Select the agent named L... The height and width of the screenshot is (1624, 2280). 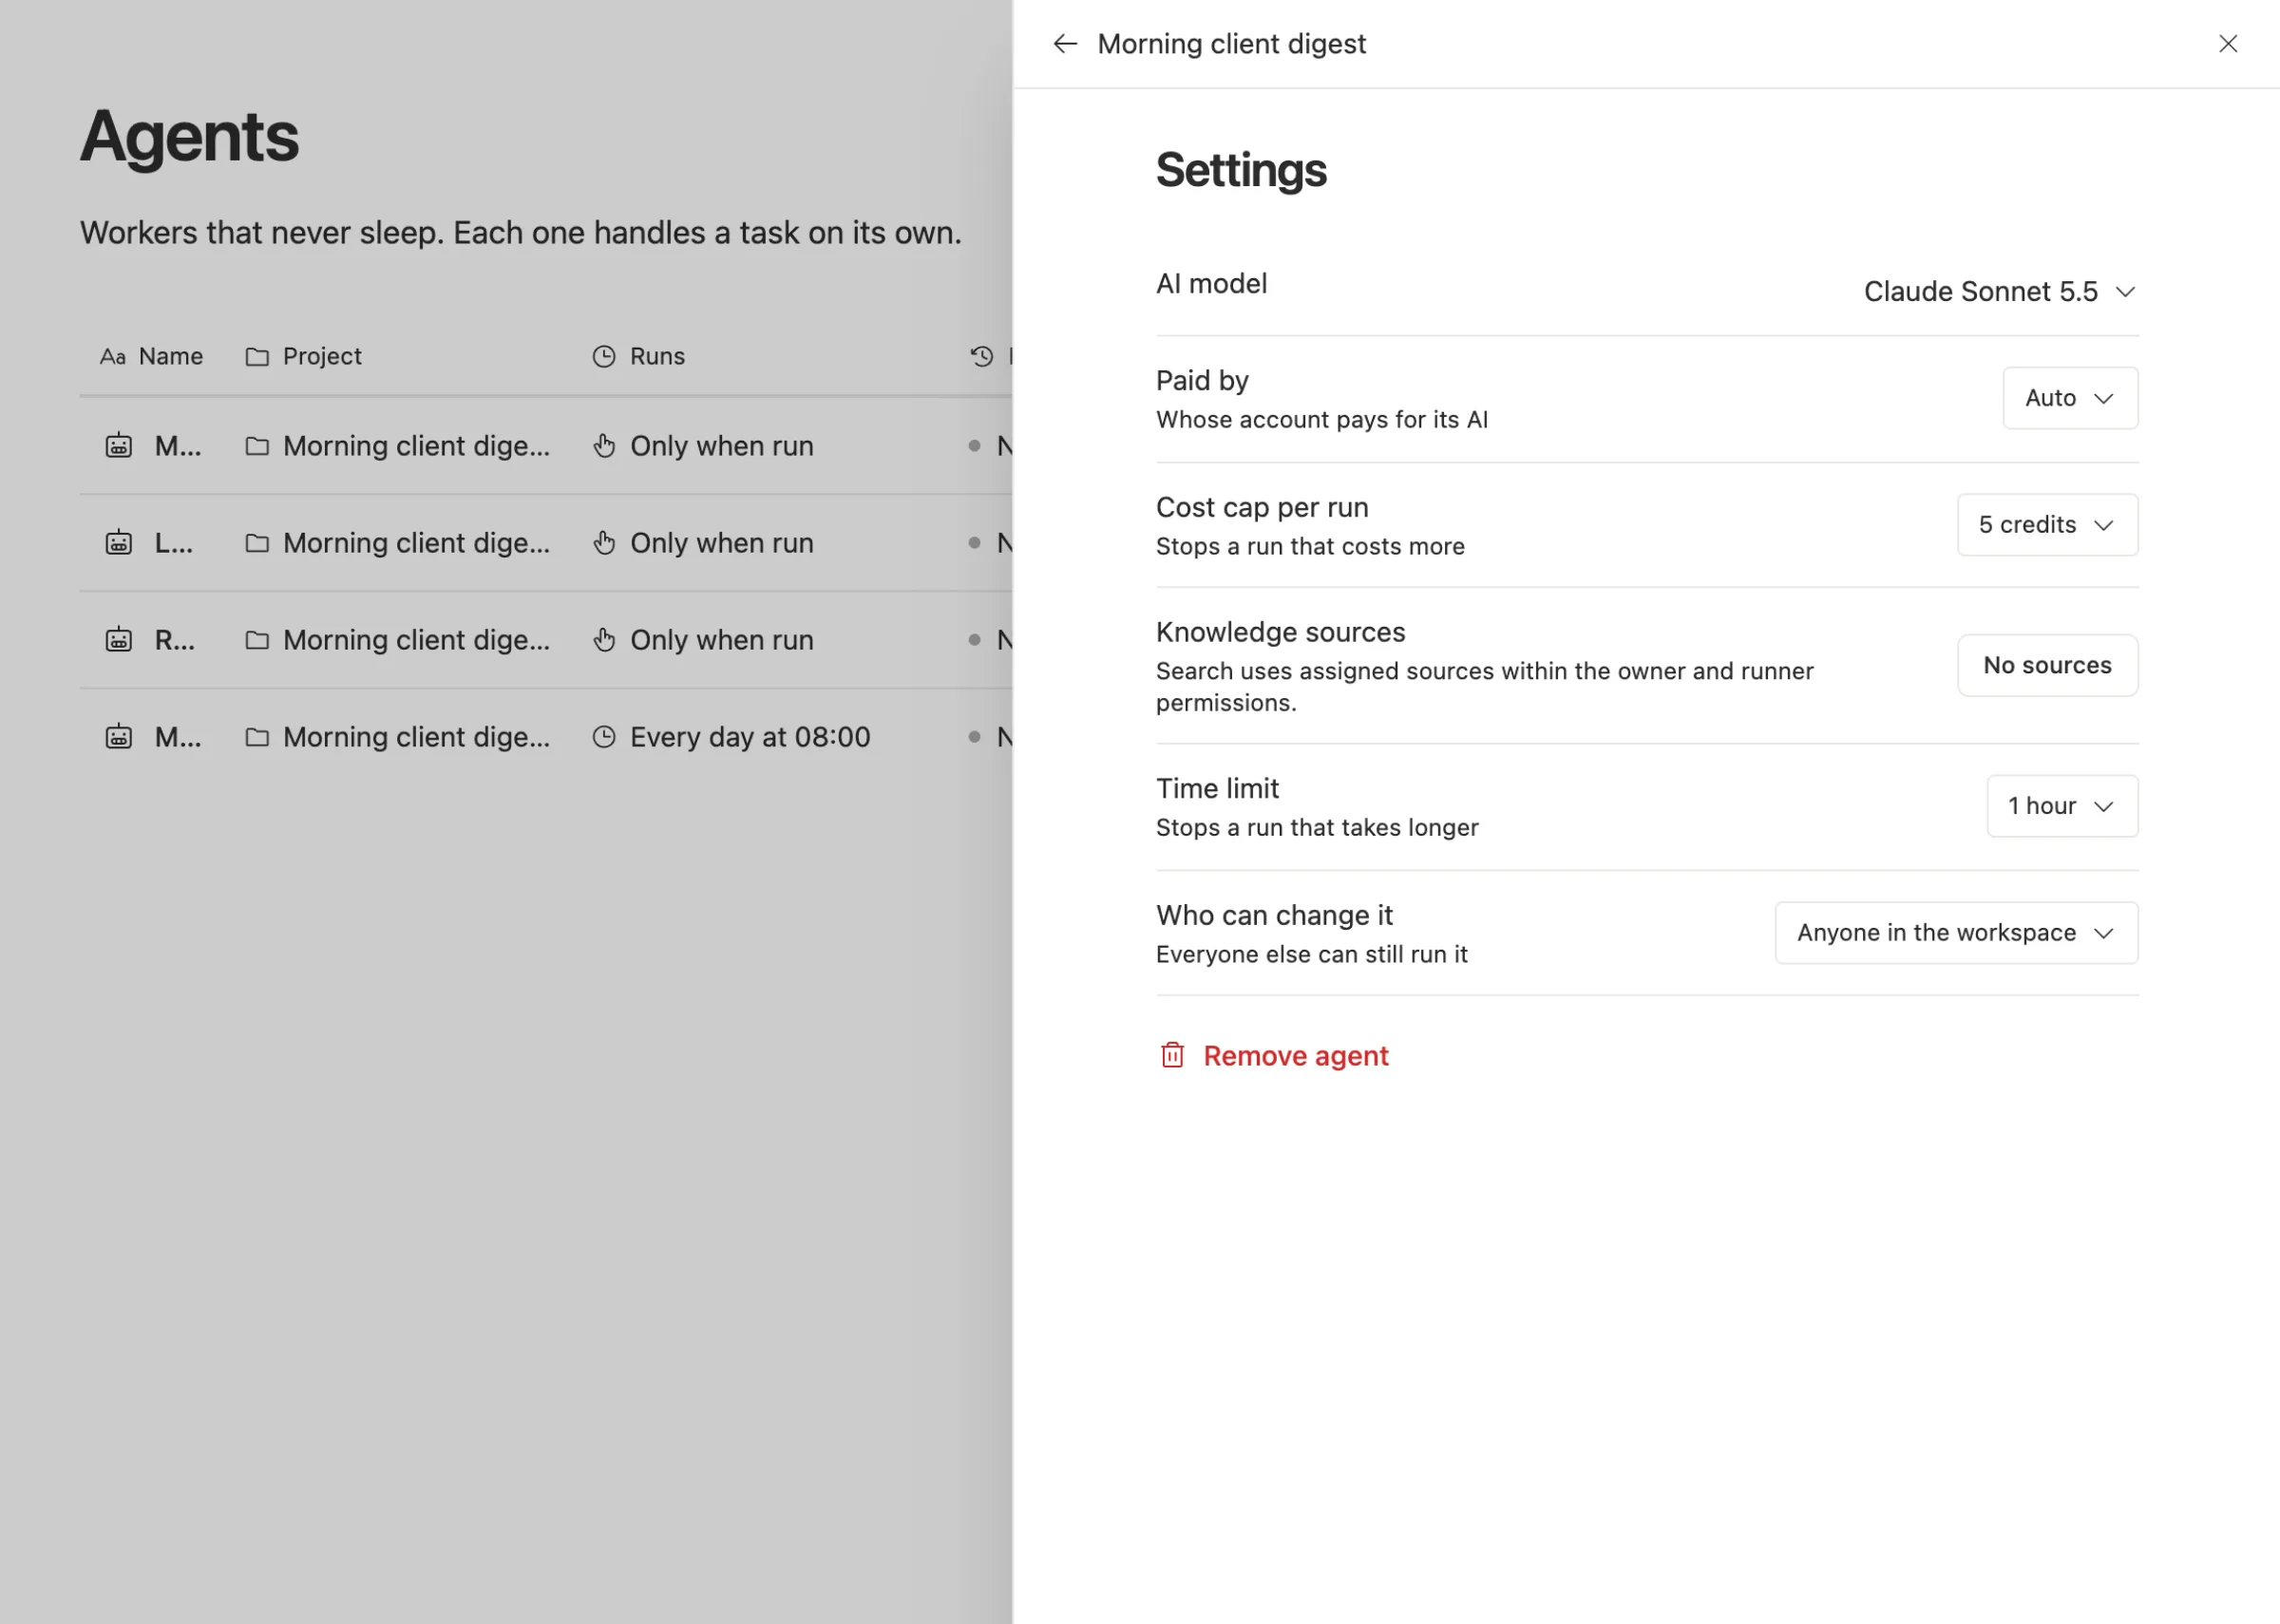173,543
